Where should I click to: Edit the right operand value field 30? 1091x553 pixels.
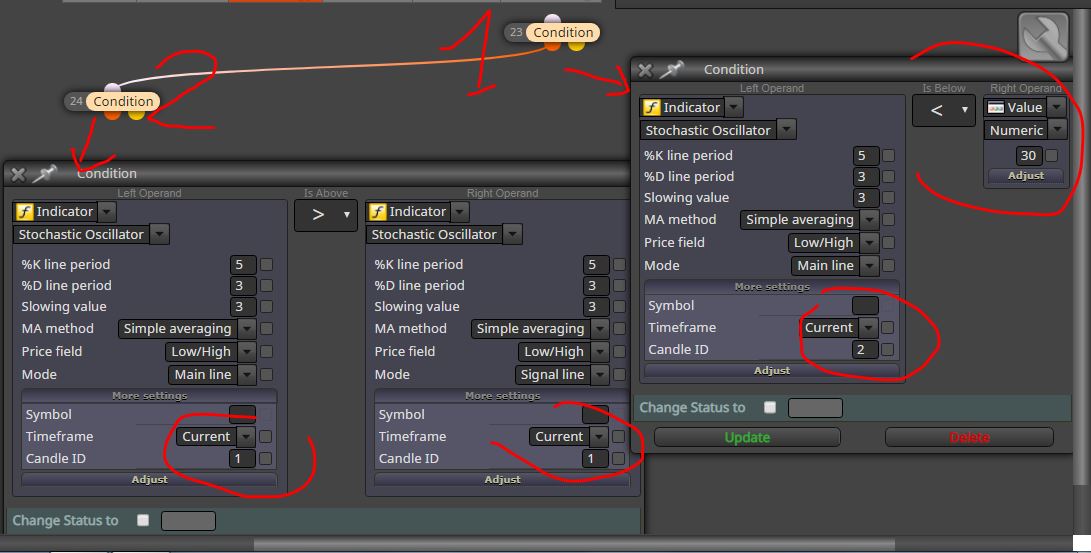pos(1028,156)
